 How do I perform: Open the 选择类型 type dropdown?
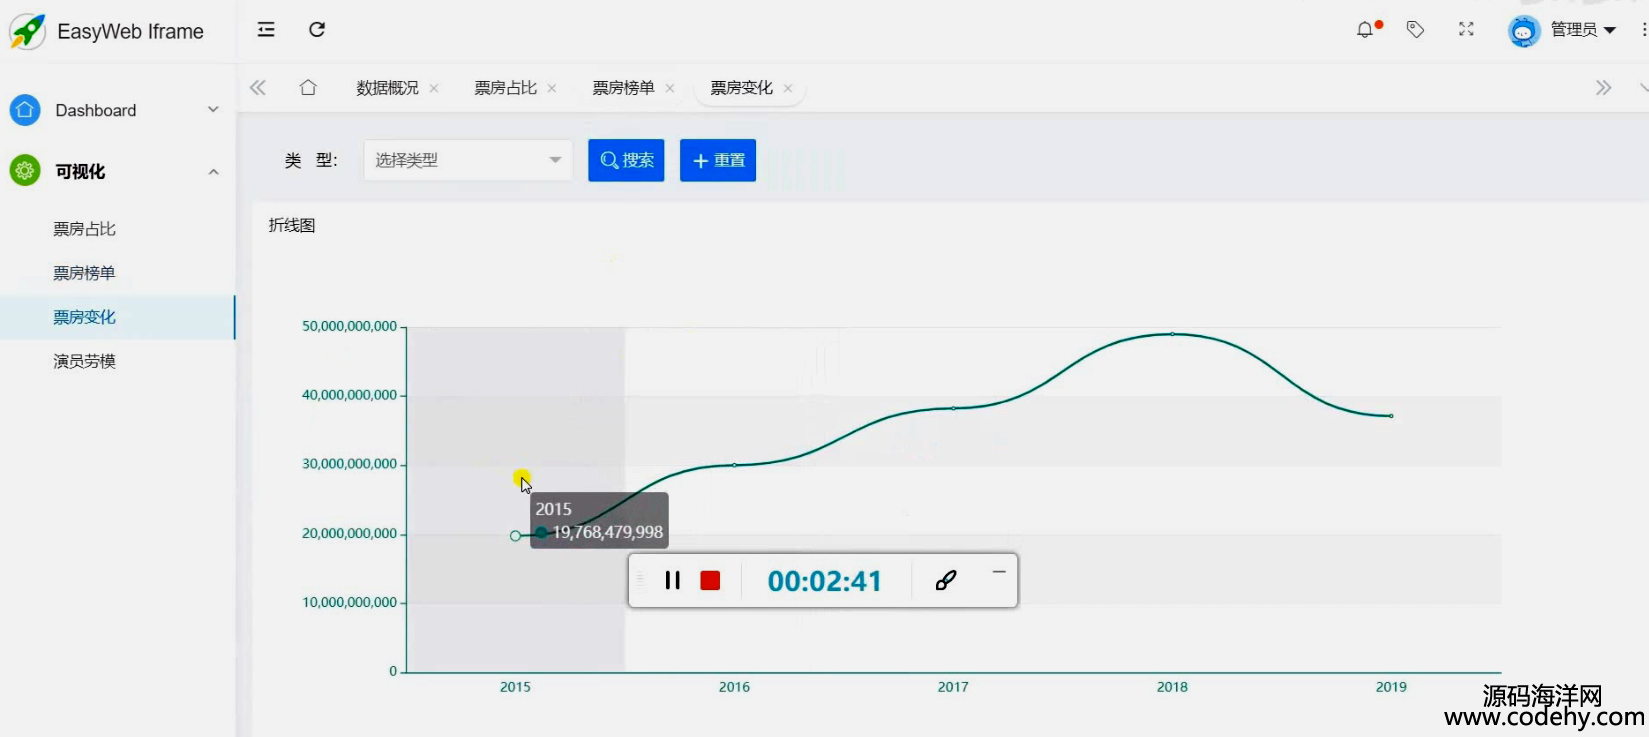click(467, 160)
